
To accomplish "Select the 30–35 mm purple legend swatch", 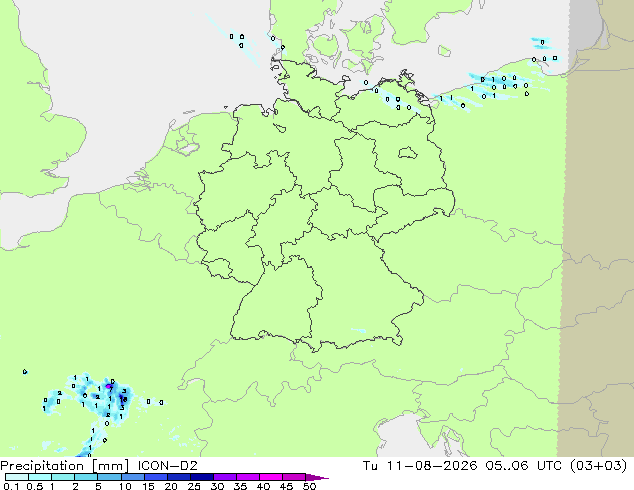I will (x=225, y=477).
